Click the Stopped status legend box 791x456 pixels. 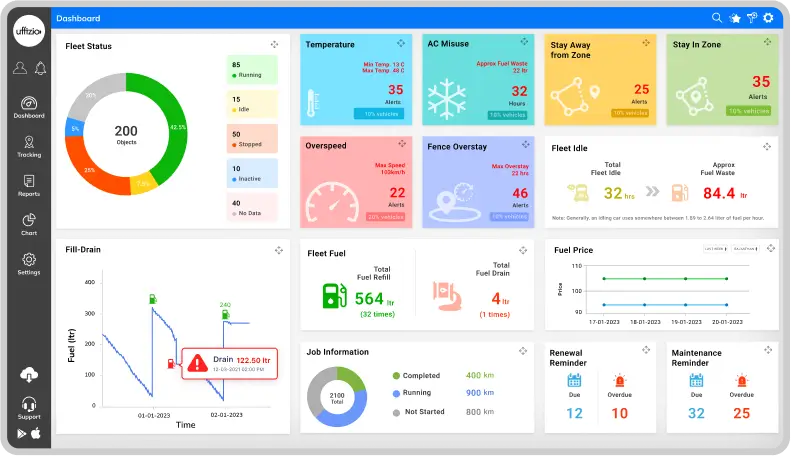point(252,138)
